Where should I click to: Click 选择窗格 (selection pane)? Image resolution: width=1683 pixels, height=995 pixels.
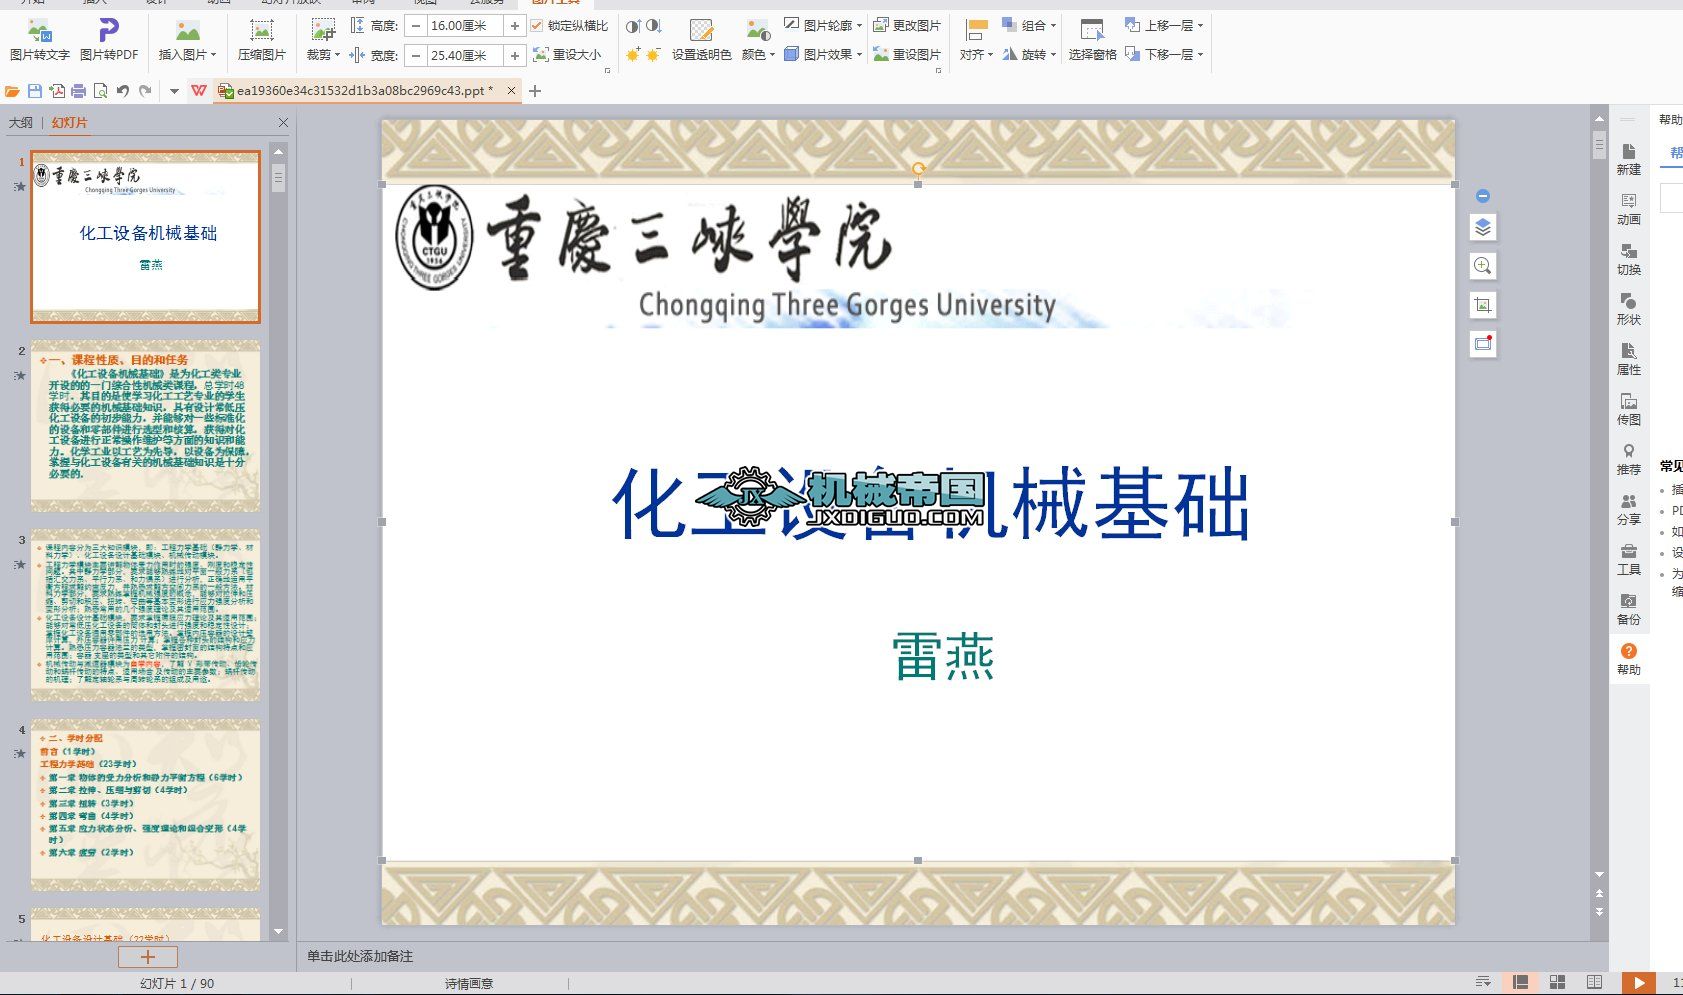pos(1092,41)
